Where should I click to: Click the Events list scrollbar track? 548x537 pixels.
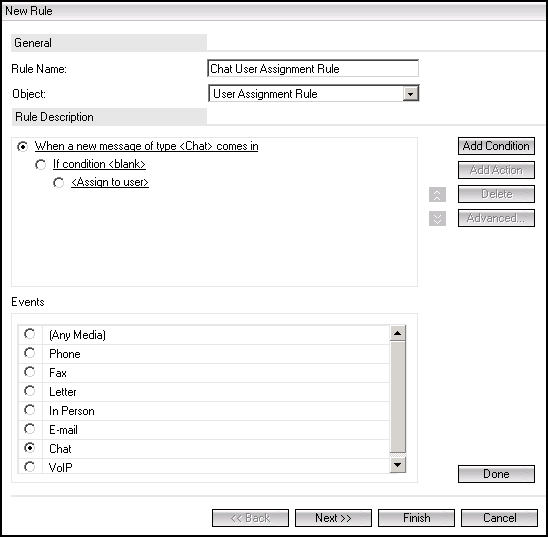click(x=397, y=397)
